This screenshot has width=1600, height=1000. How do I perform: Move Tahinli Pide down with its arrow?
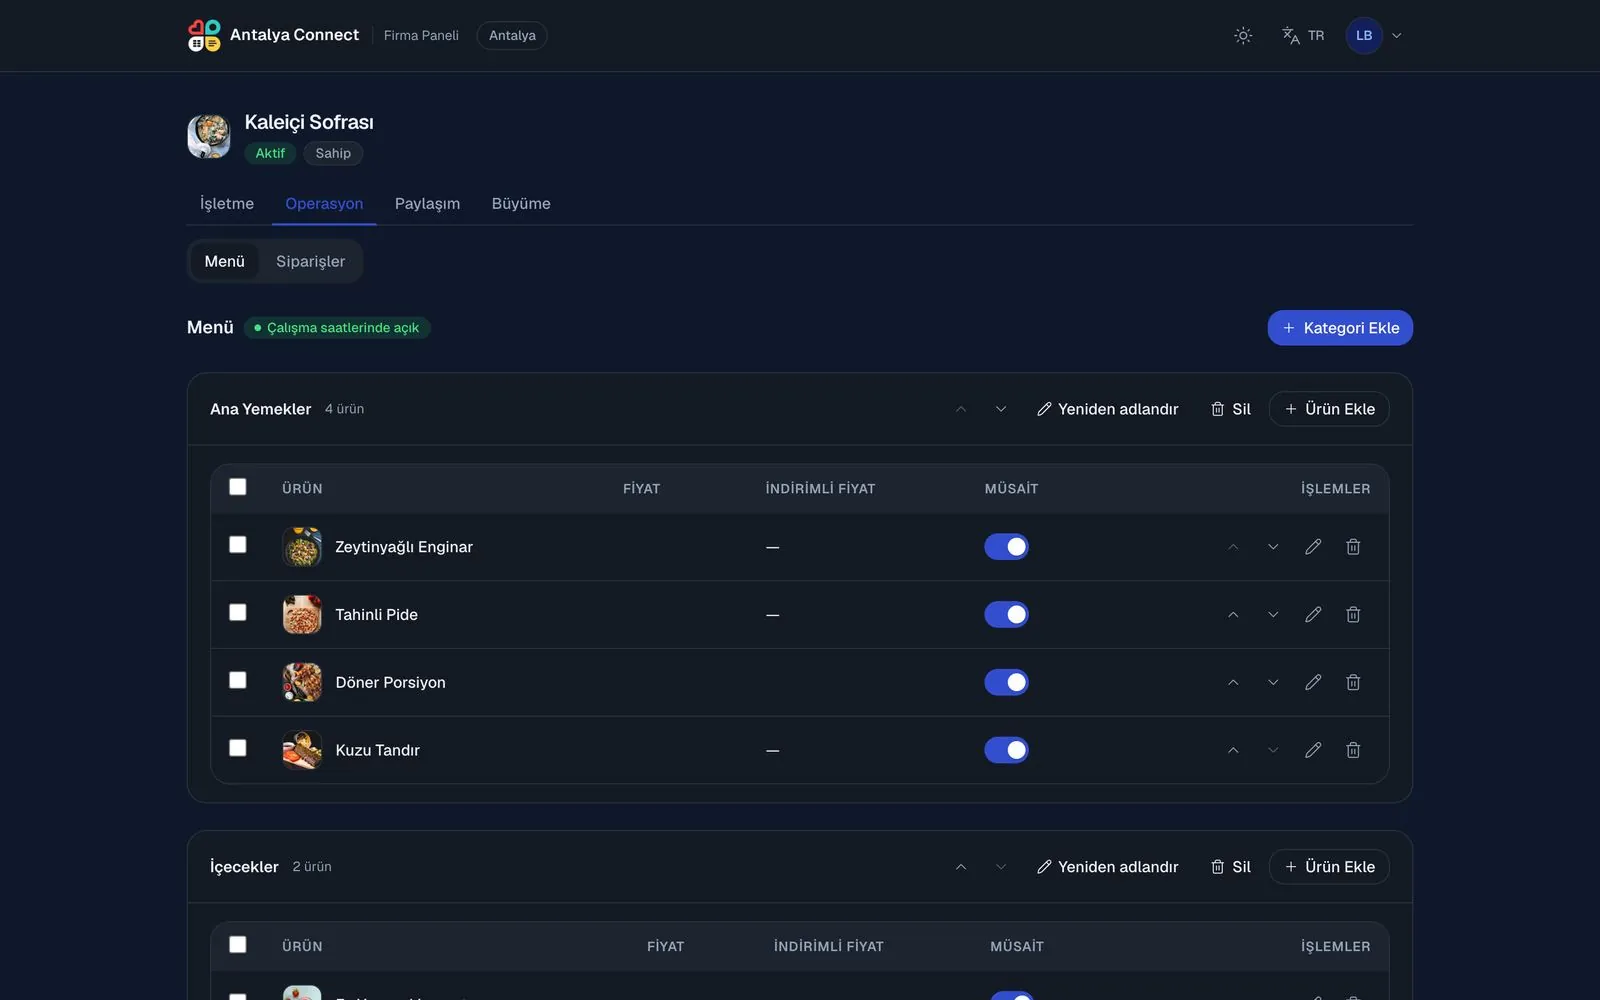point(1273,615)
